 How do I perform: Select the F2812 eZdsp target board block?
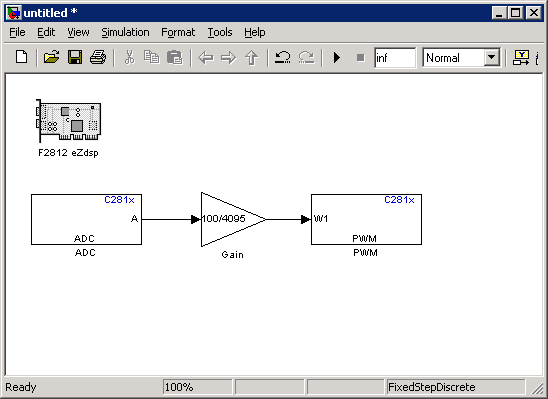(68, 121)
